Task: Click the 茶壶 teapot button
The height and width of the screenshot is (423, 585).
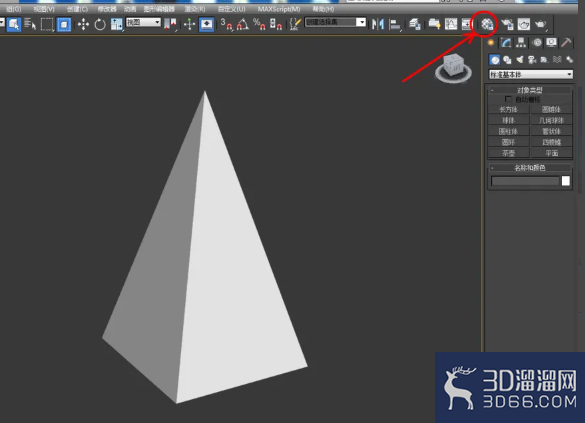Action: [509, 153]
